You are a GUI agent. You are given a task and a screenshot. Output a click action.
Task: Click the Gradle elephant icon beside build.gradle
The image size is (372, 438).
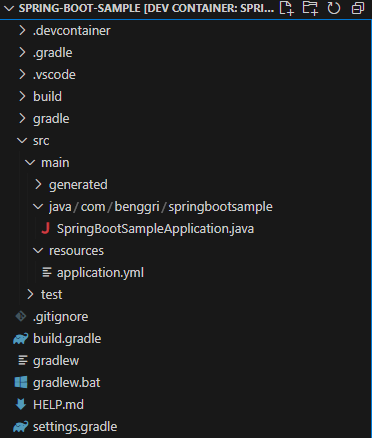[21, 339]
